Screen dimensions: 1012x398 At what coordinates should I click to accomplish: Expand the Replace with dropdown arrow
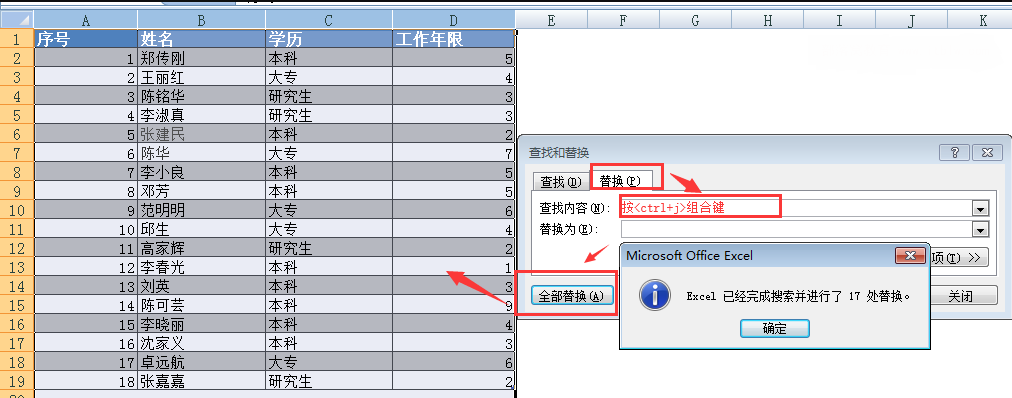[980, 230]
